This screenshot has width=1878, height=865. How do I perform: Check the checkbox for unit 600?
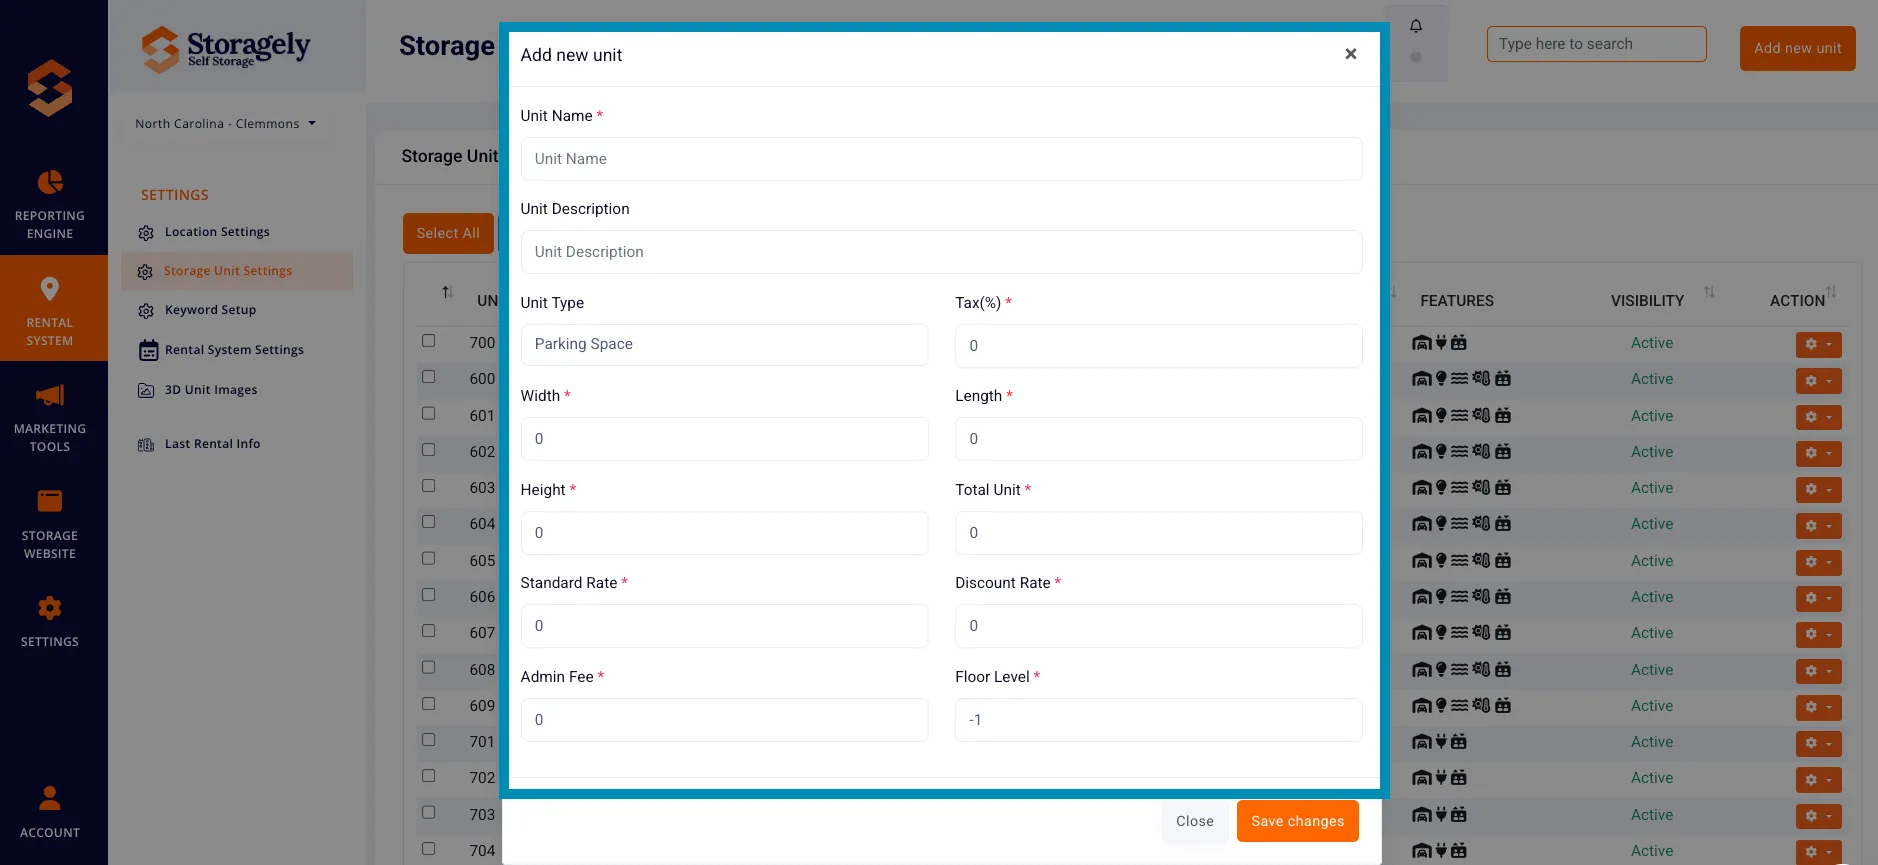(x=428, y=377)
